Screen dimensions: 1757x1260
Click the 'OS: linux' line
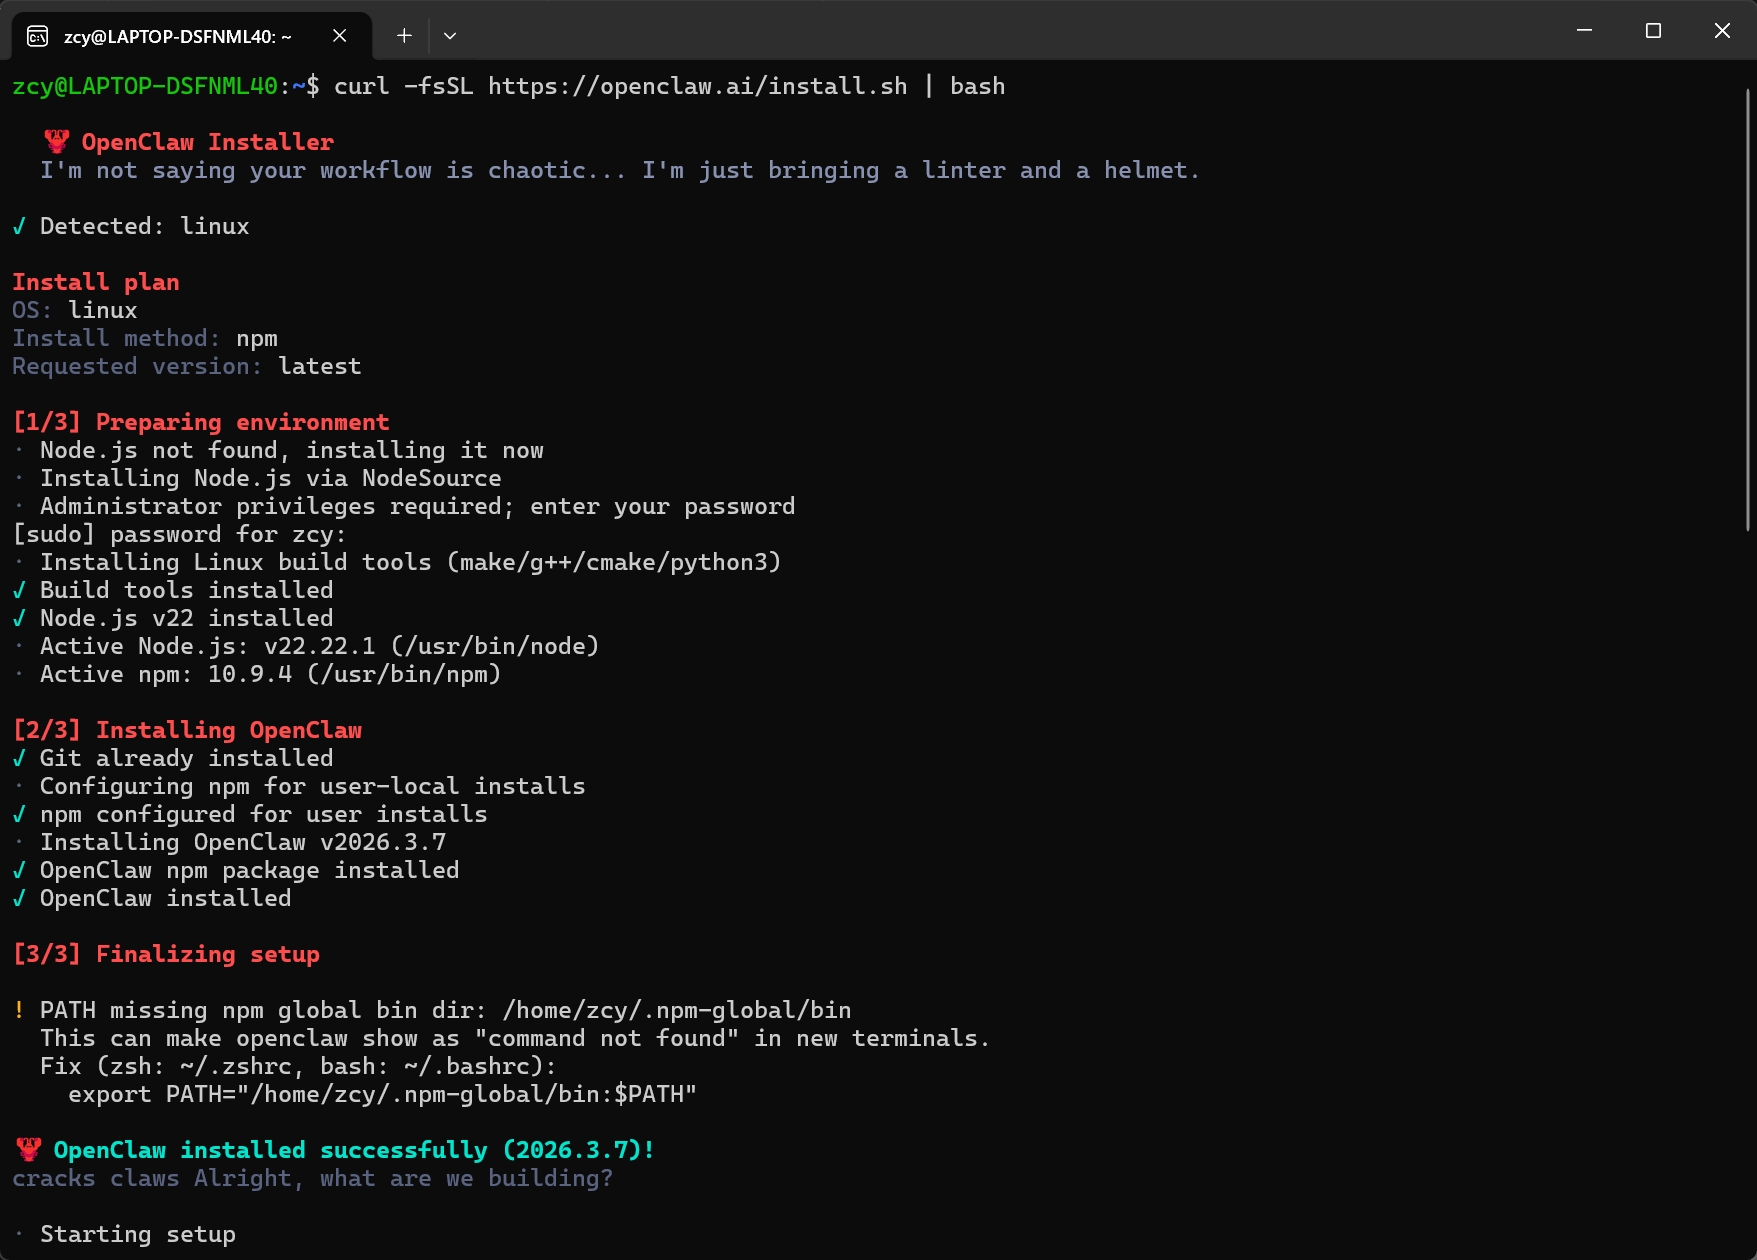[75, 310]
